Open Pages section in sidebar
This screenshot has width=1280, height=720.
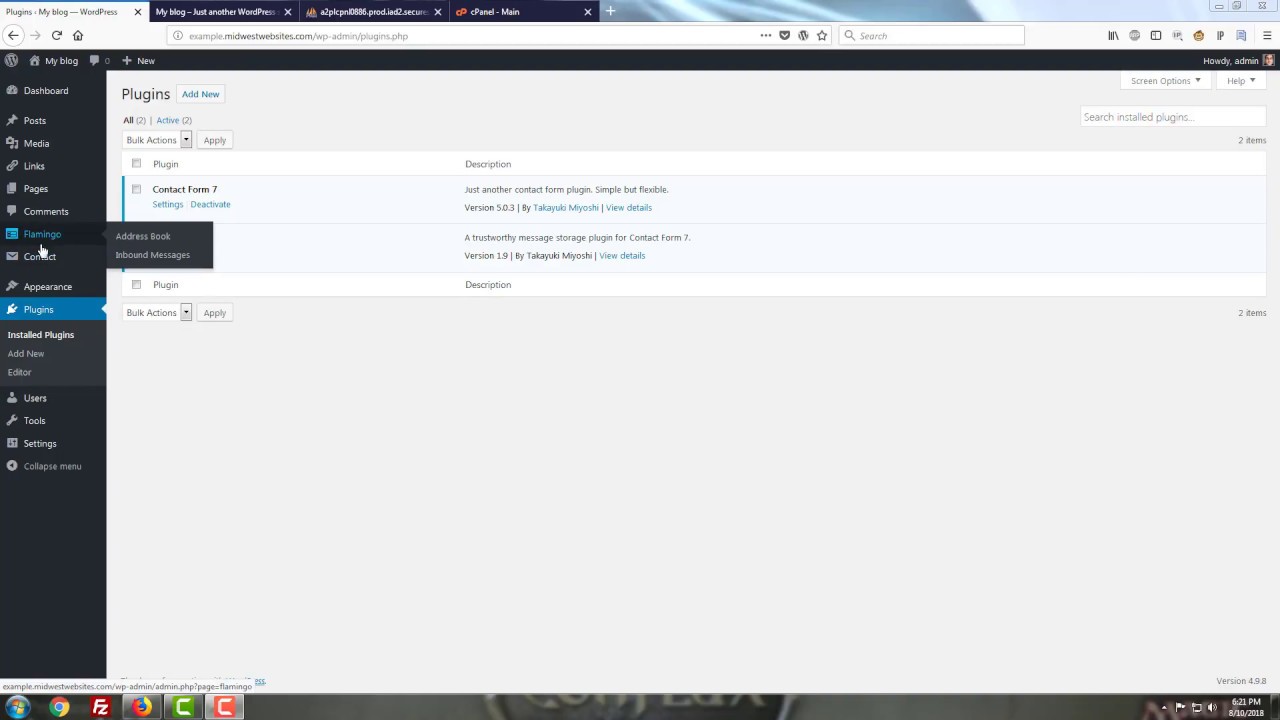click(x=36, y=189)
